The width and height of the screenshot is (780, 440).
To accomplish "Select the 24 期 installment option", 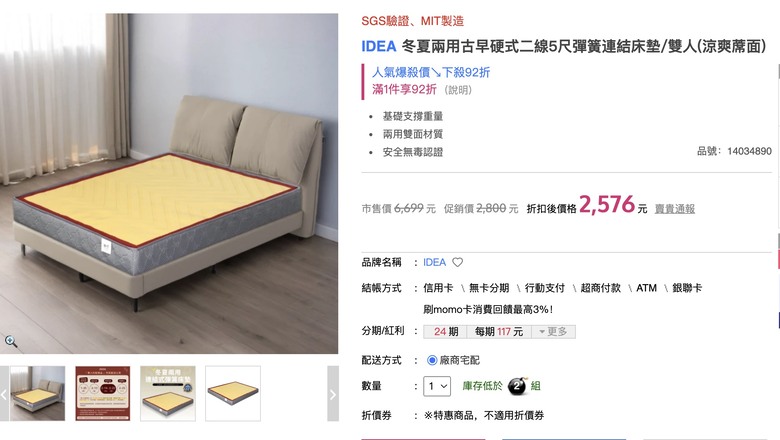I will [445, 332].
